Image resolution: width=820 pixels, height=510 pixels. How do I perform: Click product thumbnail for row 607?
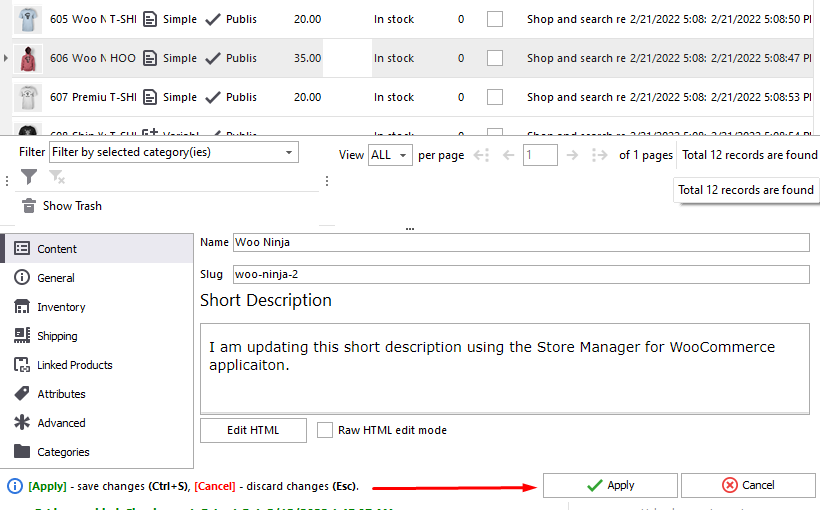pyautogui.click(x=28, y=97)
